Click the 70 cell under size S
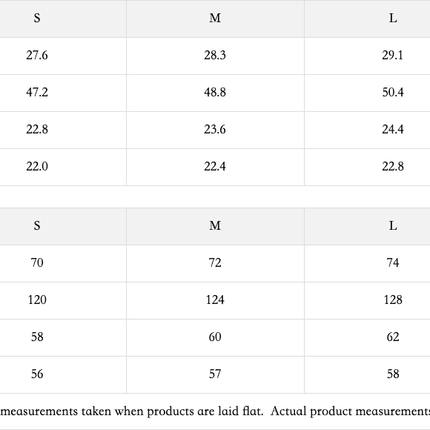Screen dimensions: 430x430 [37, 263]
